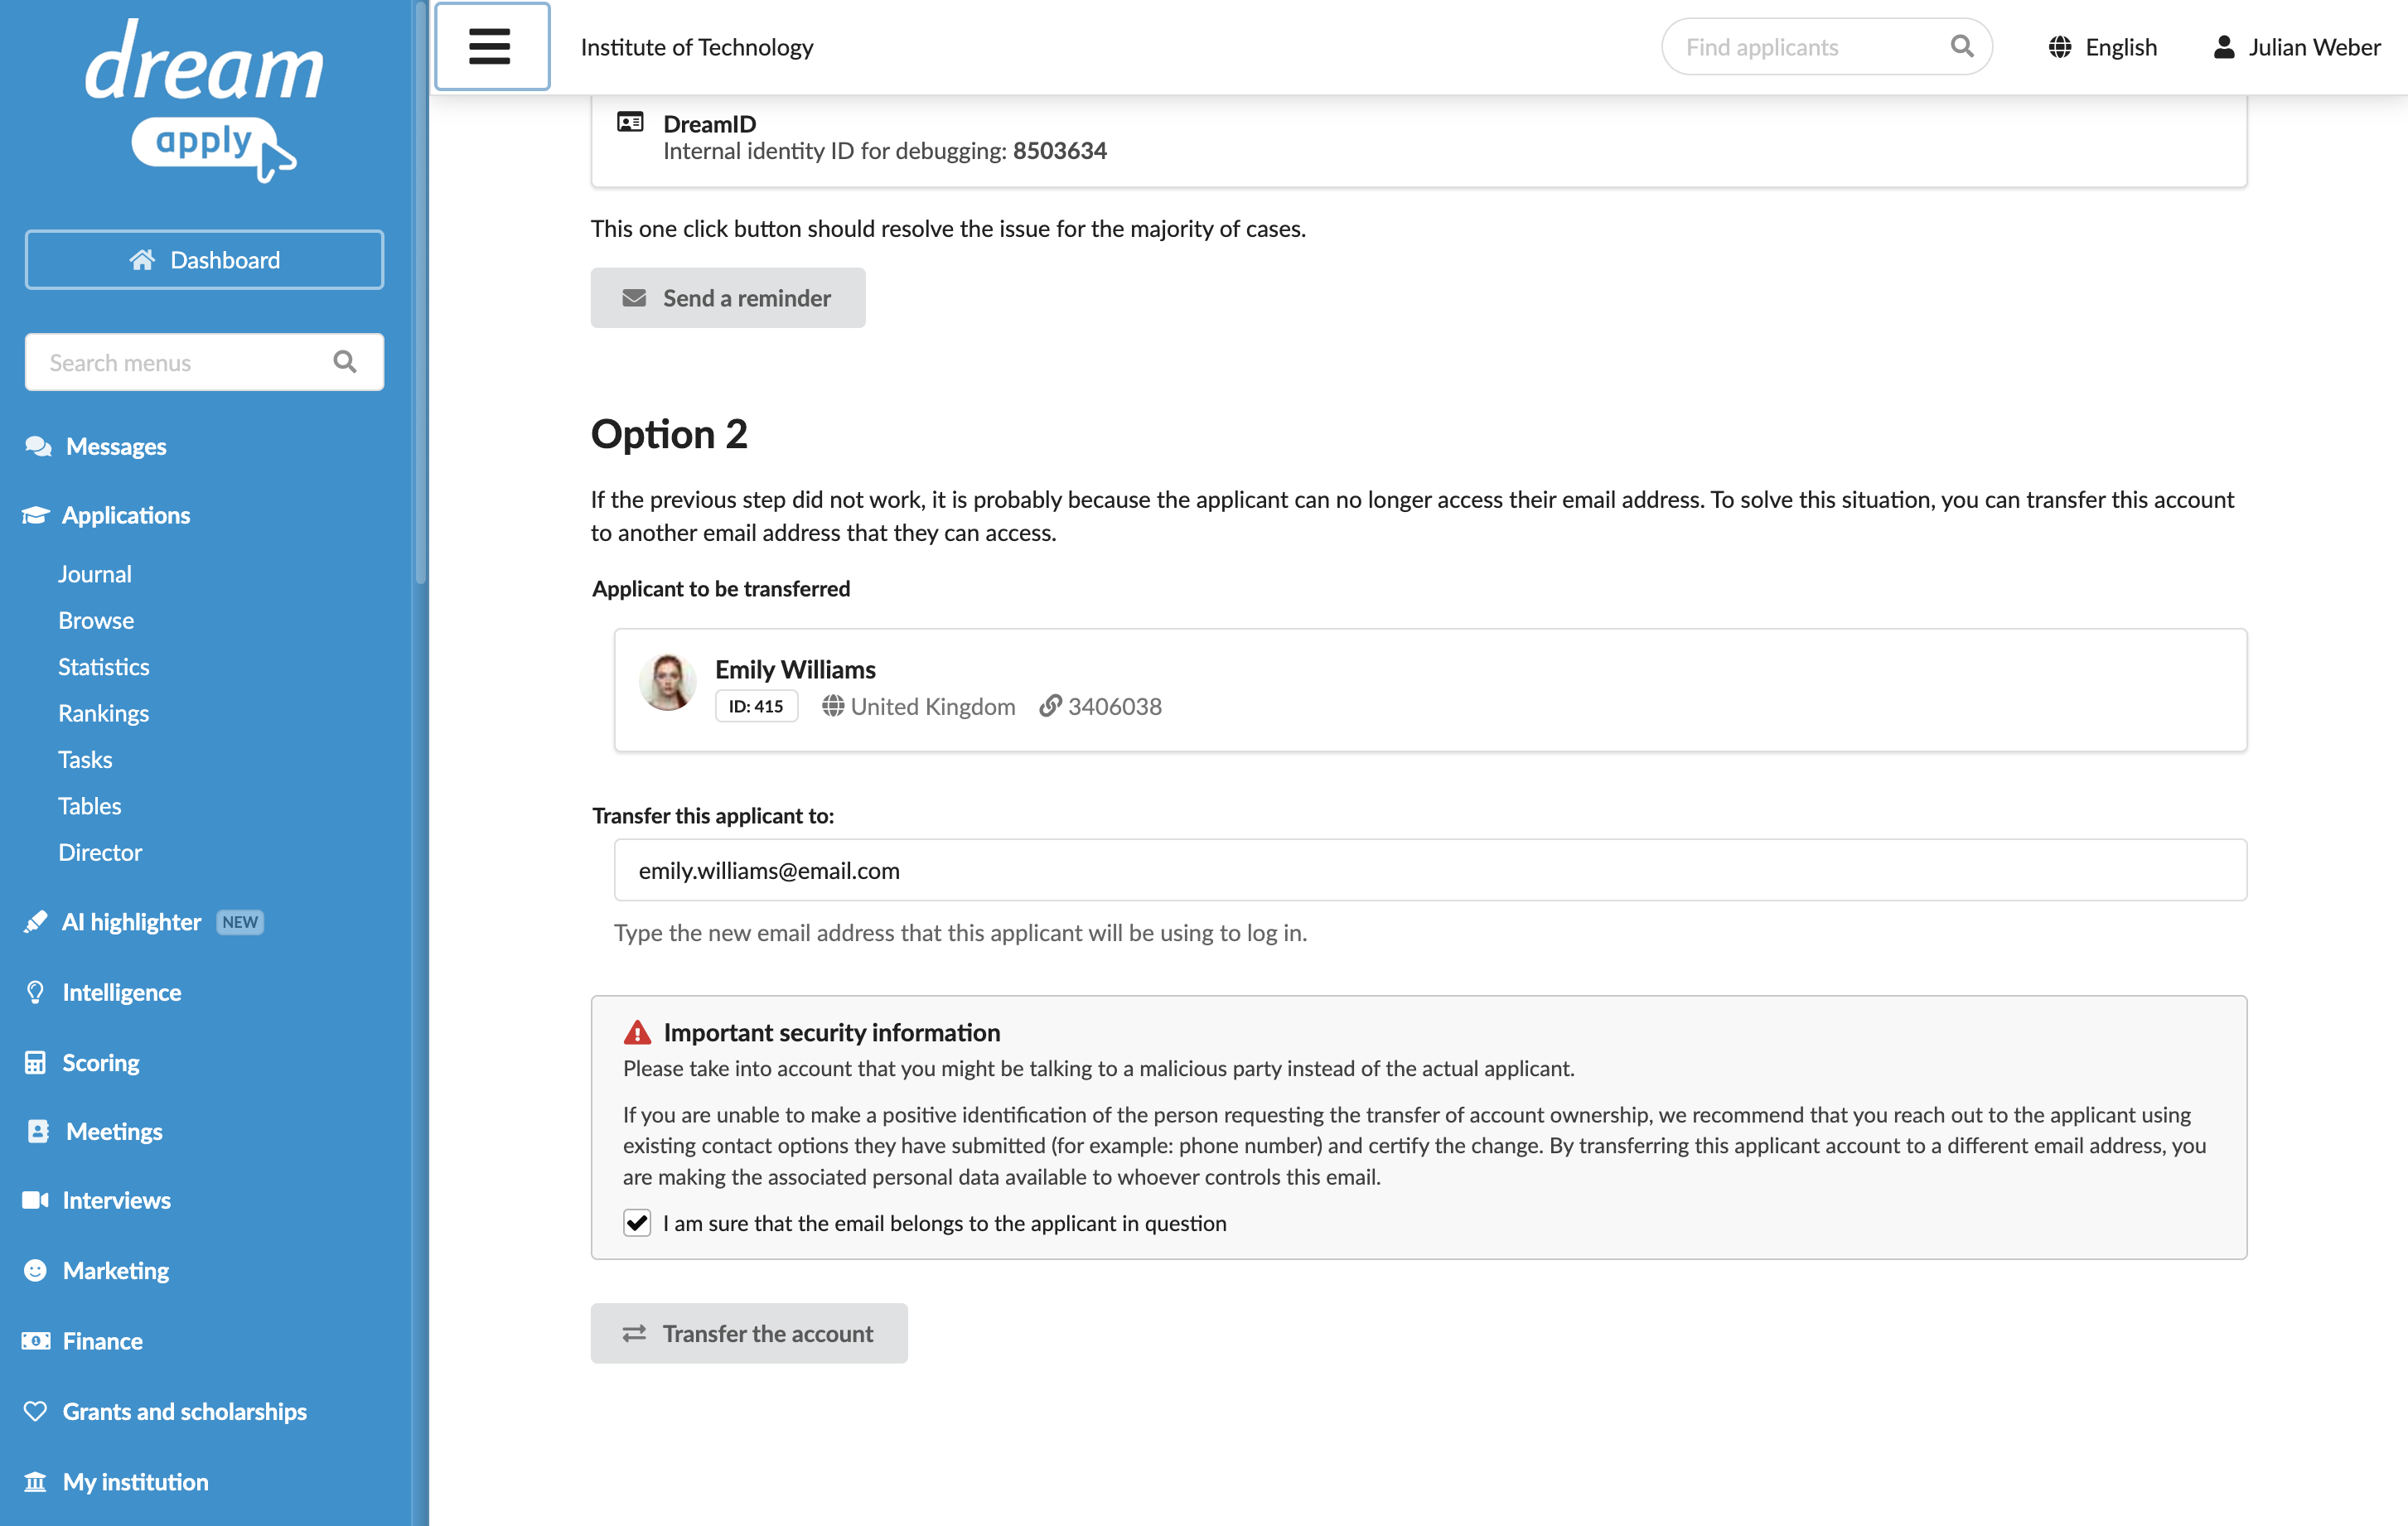
Task: Click the Transfer the account button
Action: [749, 1333]
